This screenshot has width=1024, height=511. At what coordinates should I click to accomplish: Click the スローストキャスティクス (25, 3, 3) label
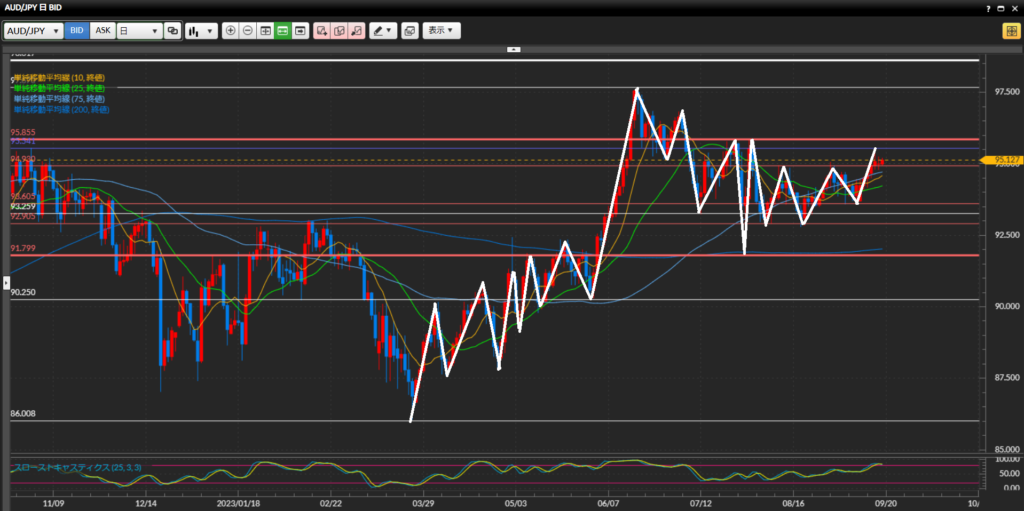pos(65,467)
